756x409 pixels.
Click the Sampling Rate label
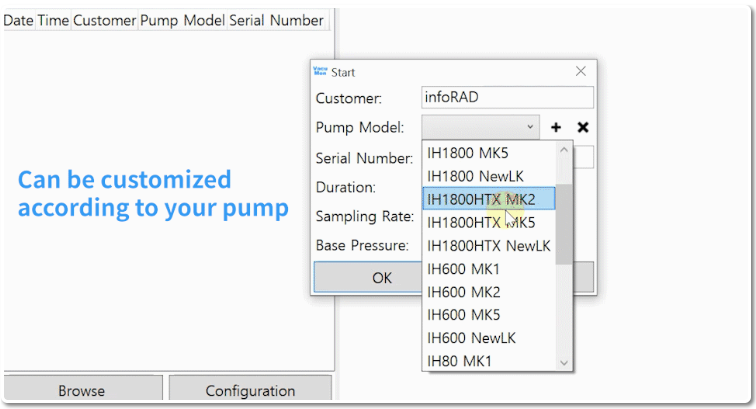coord(364,216)
